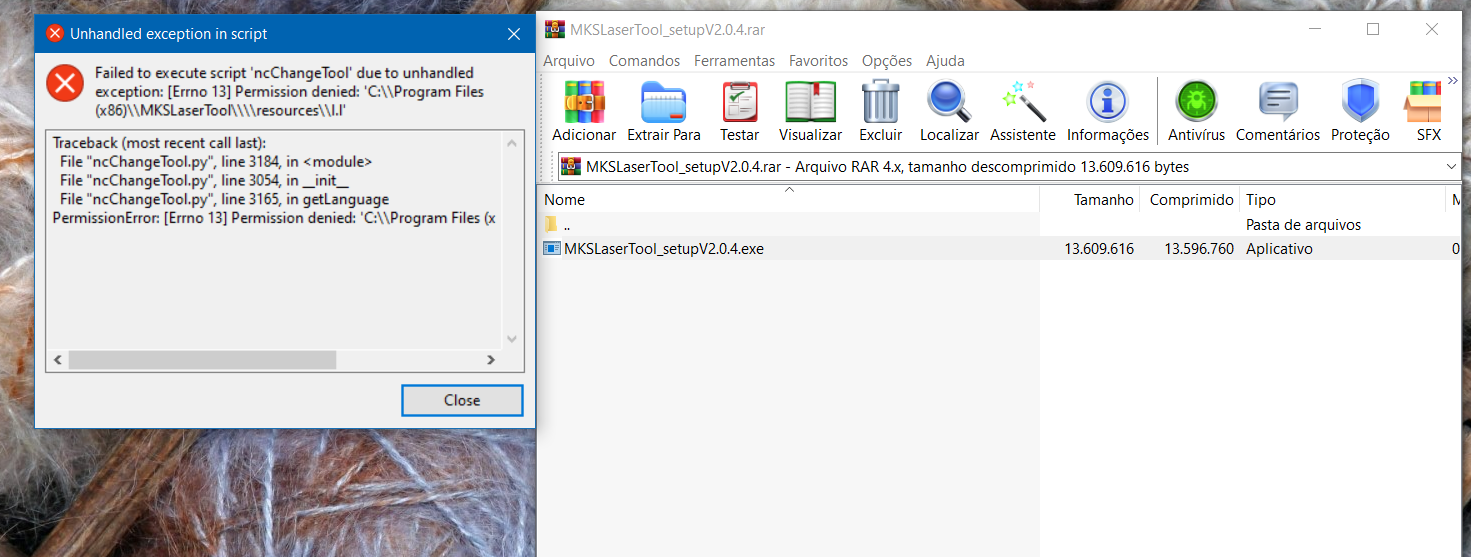The height and width of the screenshot is (557, 1471).
Task: Click the Localizar magnifier icon
Action: tap(949, 102)
